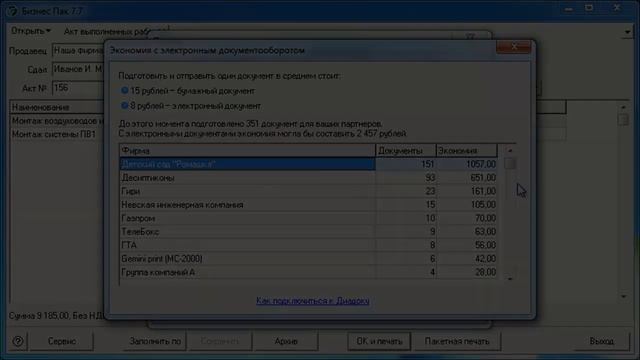Click the Сохранить button

220,341
